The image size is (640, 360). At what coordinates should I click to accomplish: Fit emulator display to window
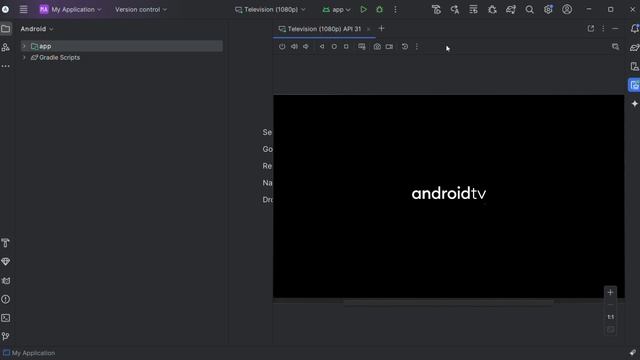pyautogui.click(x=610, y=329)
